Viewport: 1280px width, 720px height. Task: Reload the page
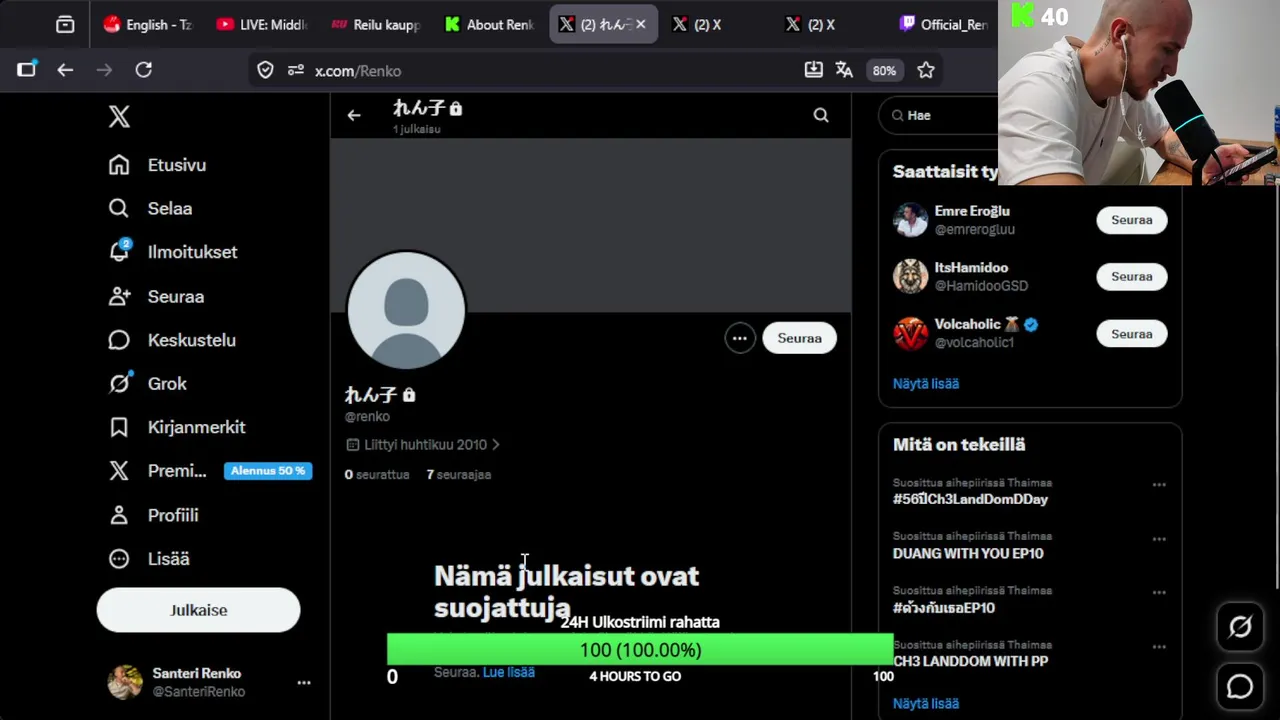(x=144, y=70)
